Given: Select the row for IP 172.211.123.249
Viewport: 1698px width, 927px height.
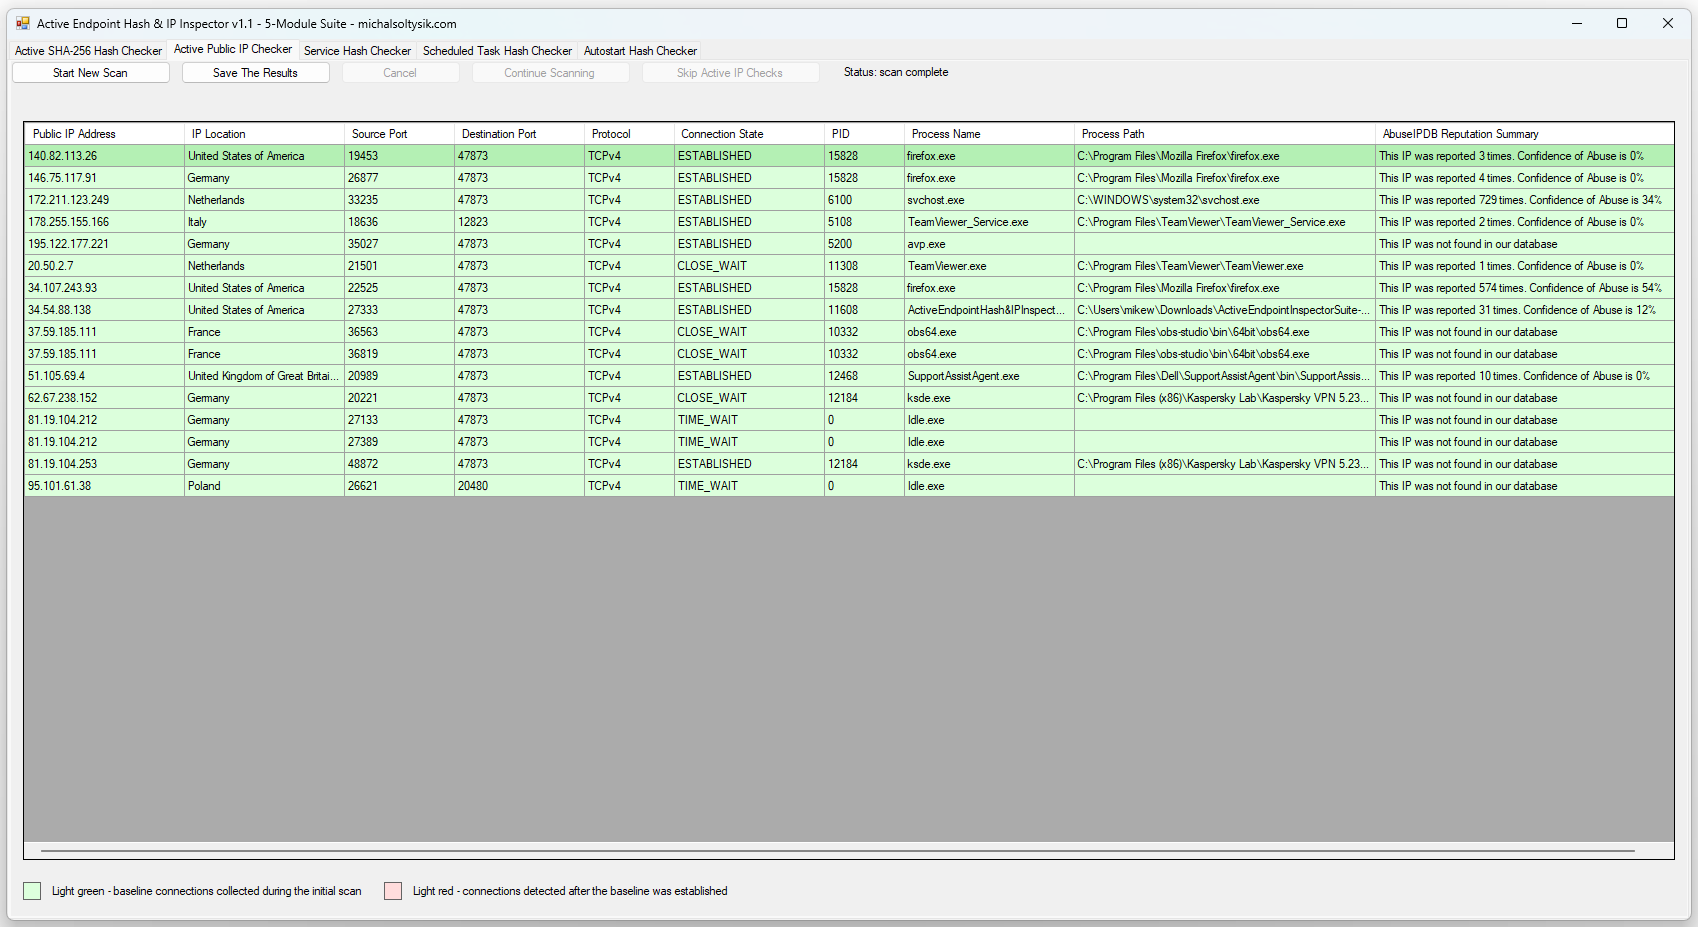Looking at the screenshot, I should (x=69, y=200).
